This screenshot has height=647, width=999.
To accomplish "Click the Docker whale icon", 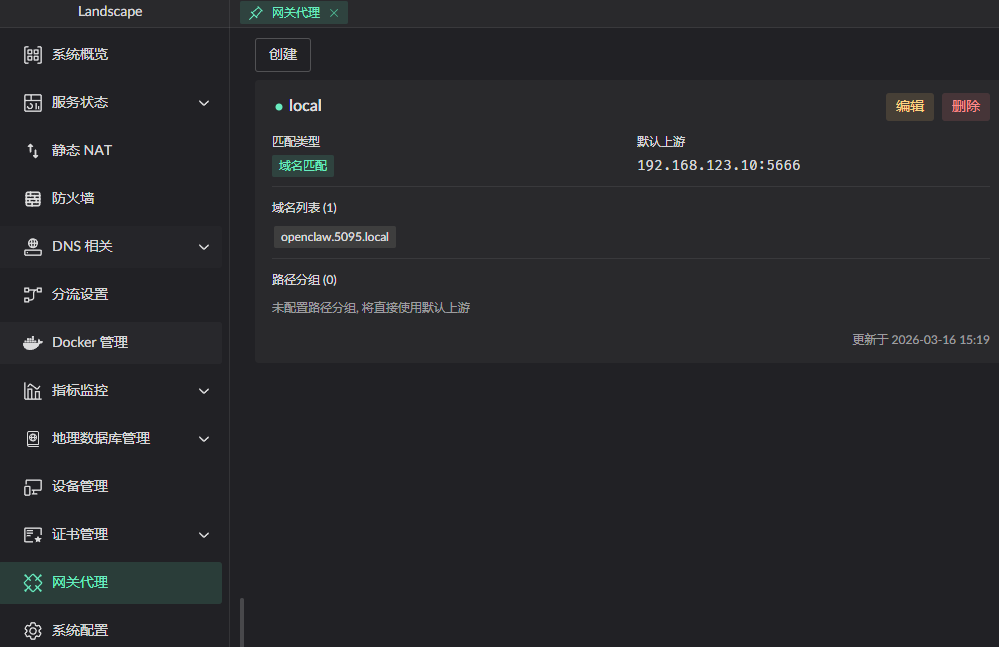I will tap(34, 343).
